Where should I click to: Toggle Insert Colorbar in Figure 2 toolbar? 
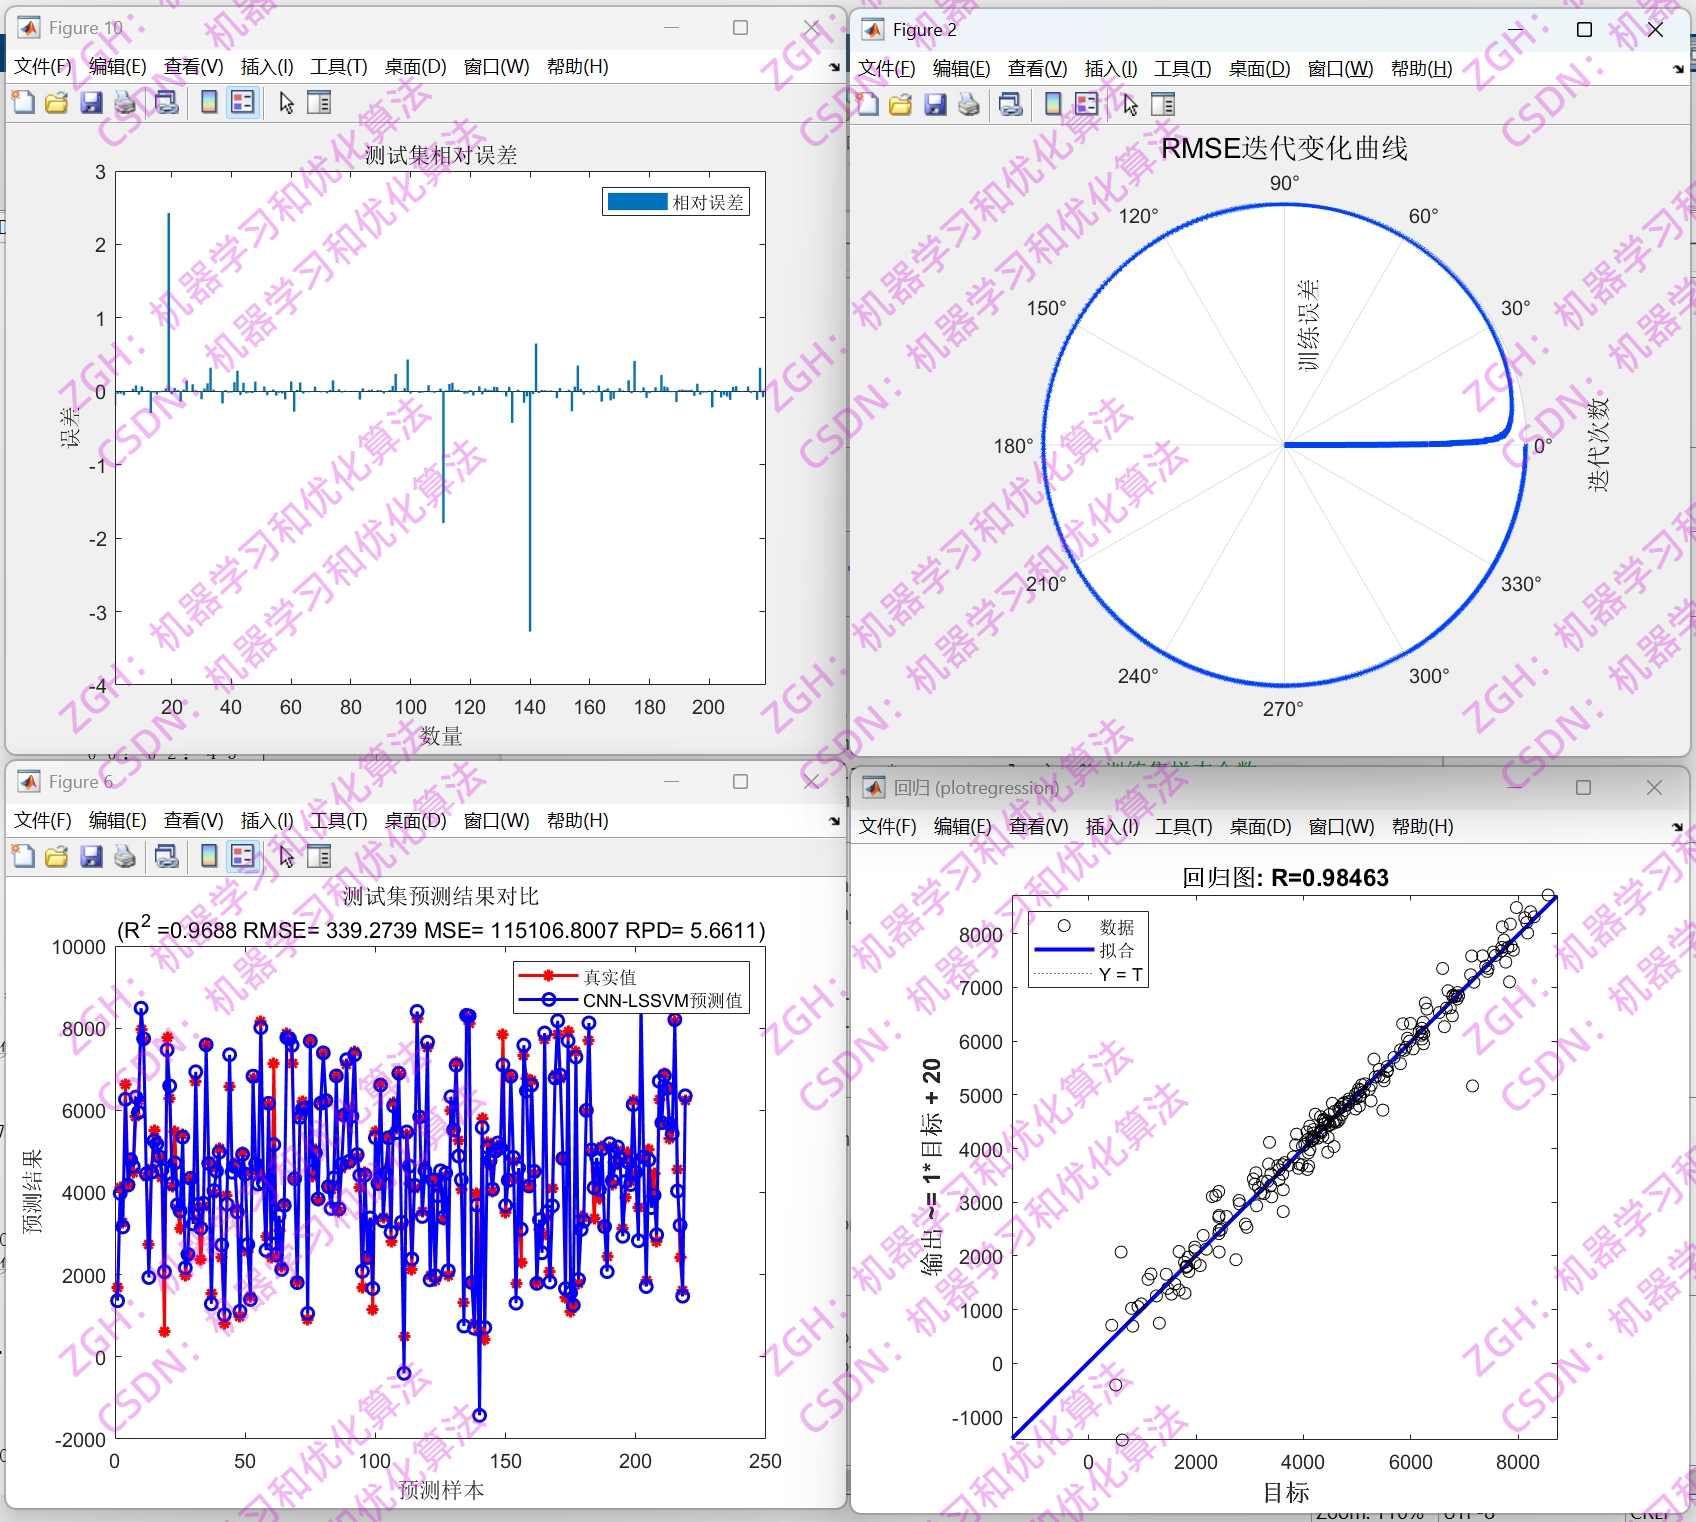(x=1053, y=104)
